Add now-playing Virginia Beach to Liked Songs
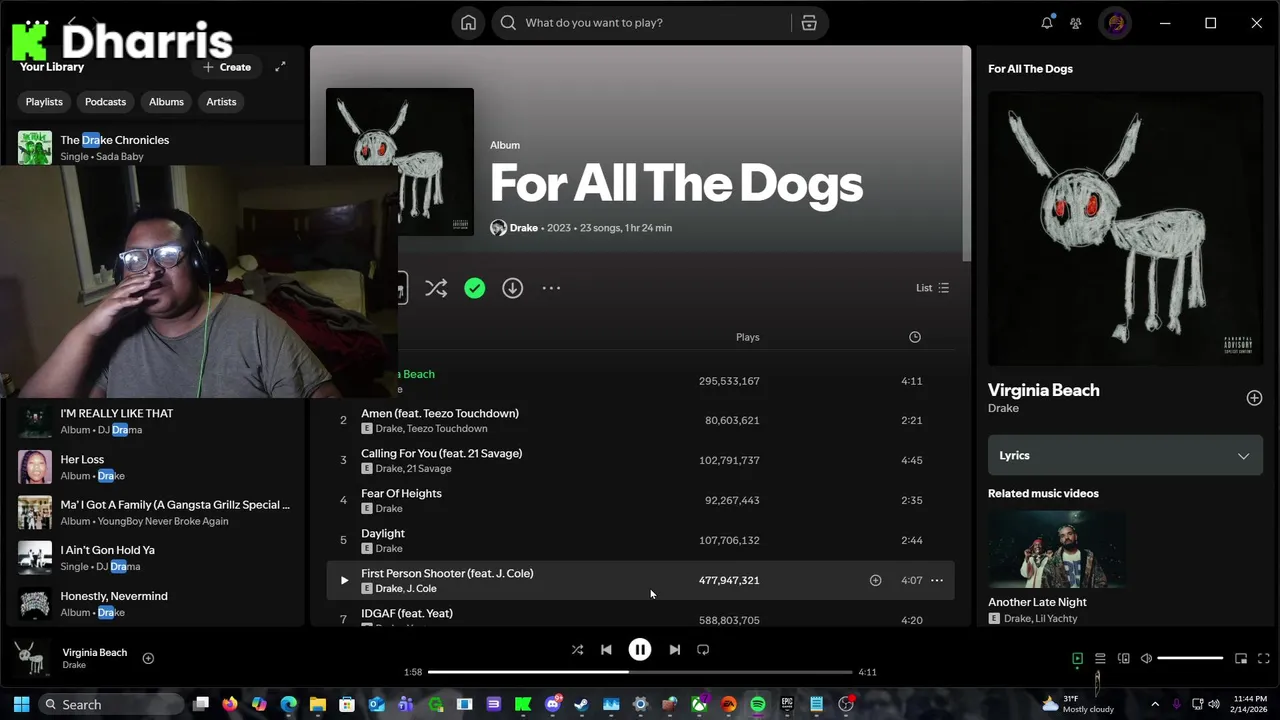1280x720 pixels. (x=148, y=658)
